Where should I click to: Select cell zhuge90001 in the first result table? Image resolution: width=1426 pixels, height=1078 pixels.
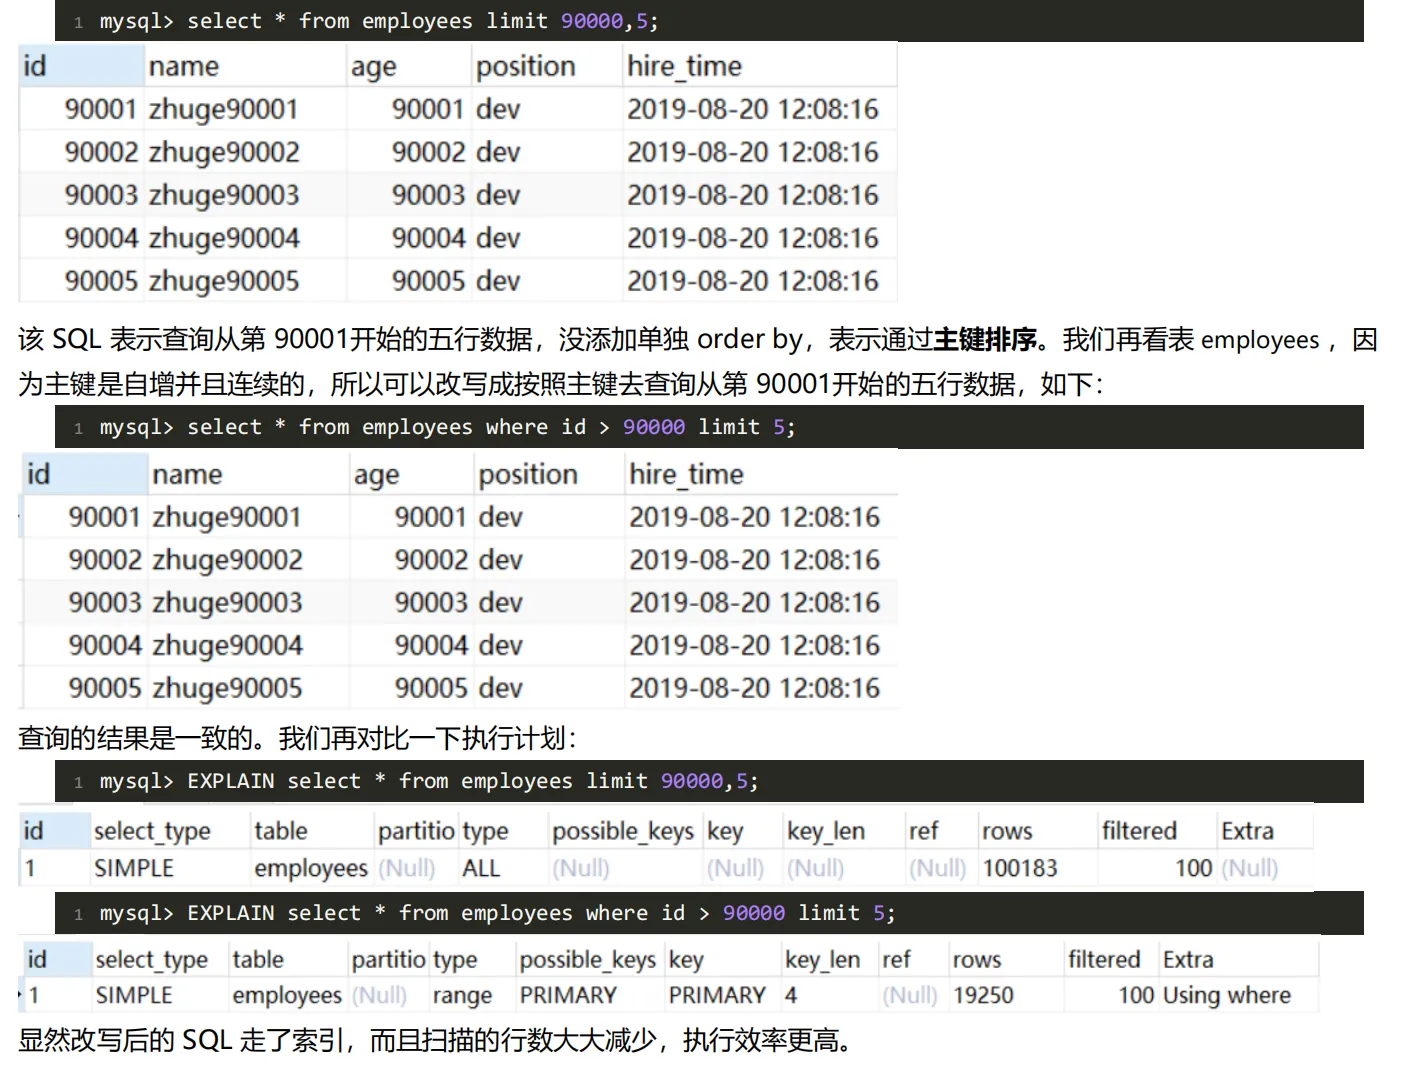point(224,109)
